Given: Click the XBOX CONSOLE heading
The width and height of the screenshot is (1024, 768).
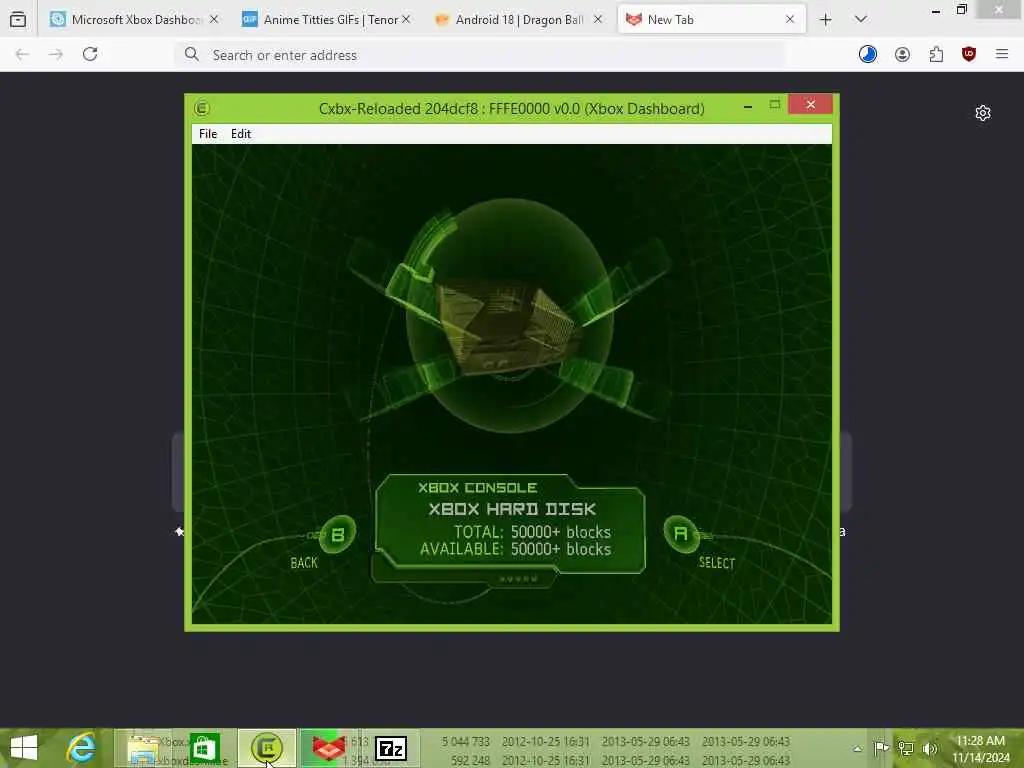Looking at the screenshot, I should click(477, 488).
